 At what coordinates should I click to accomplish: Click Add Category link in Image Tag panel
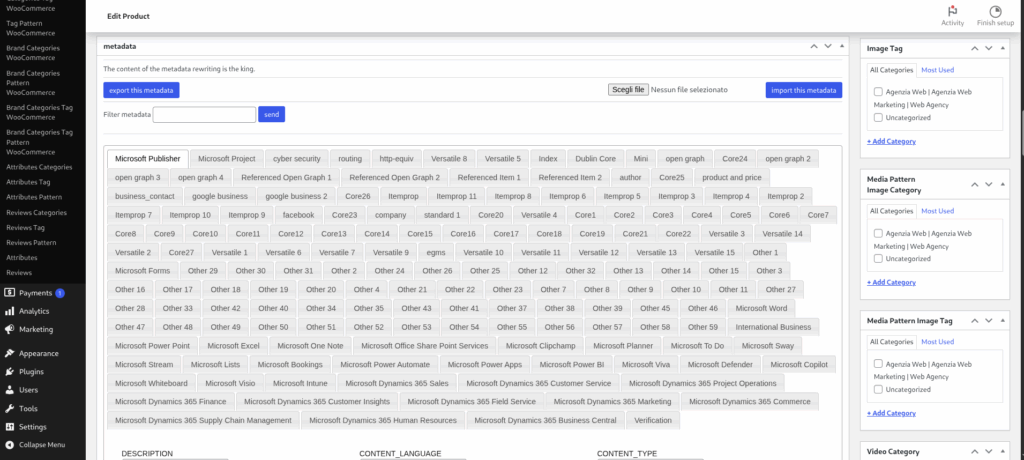pyautogui.click(x=891, y=141)
